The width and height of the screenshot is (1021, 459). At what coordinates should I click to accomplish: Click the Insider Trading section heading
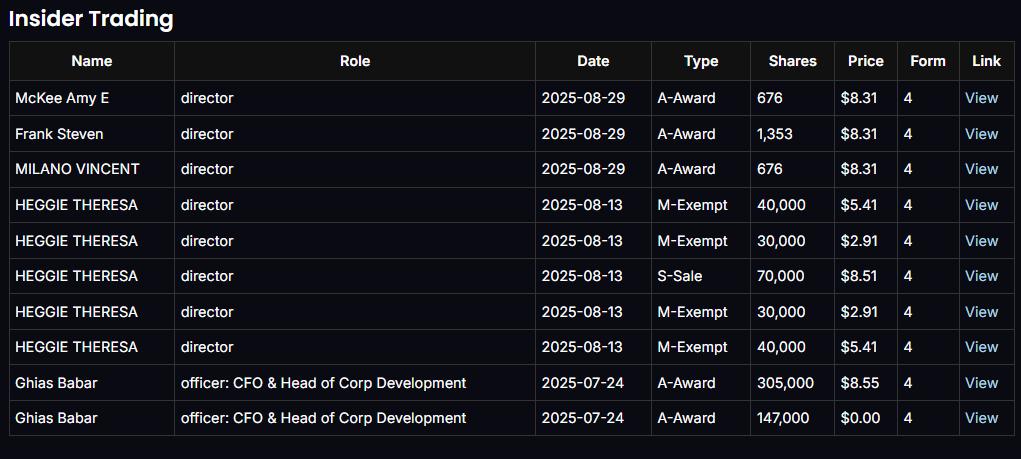[x=91, y=19]
